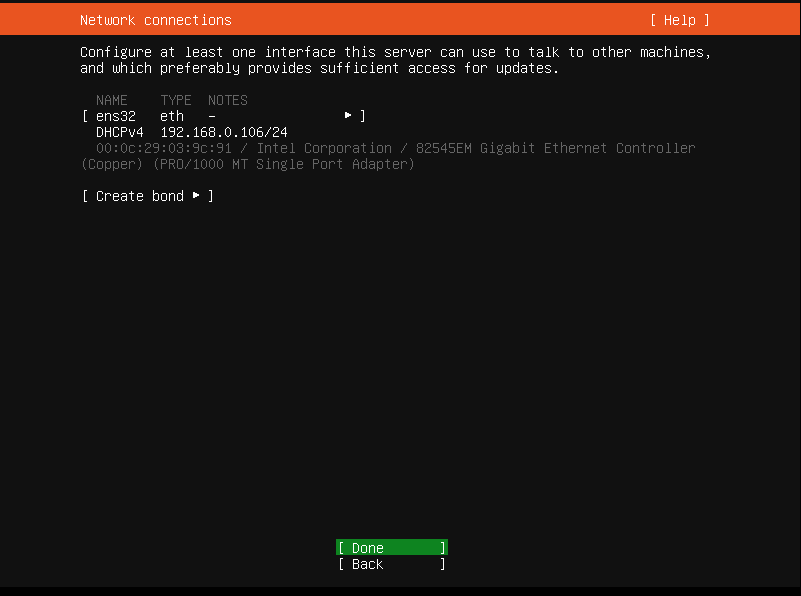Click the TYPE column header
This screenshot has height=596, width=801.
[176, 100]
